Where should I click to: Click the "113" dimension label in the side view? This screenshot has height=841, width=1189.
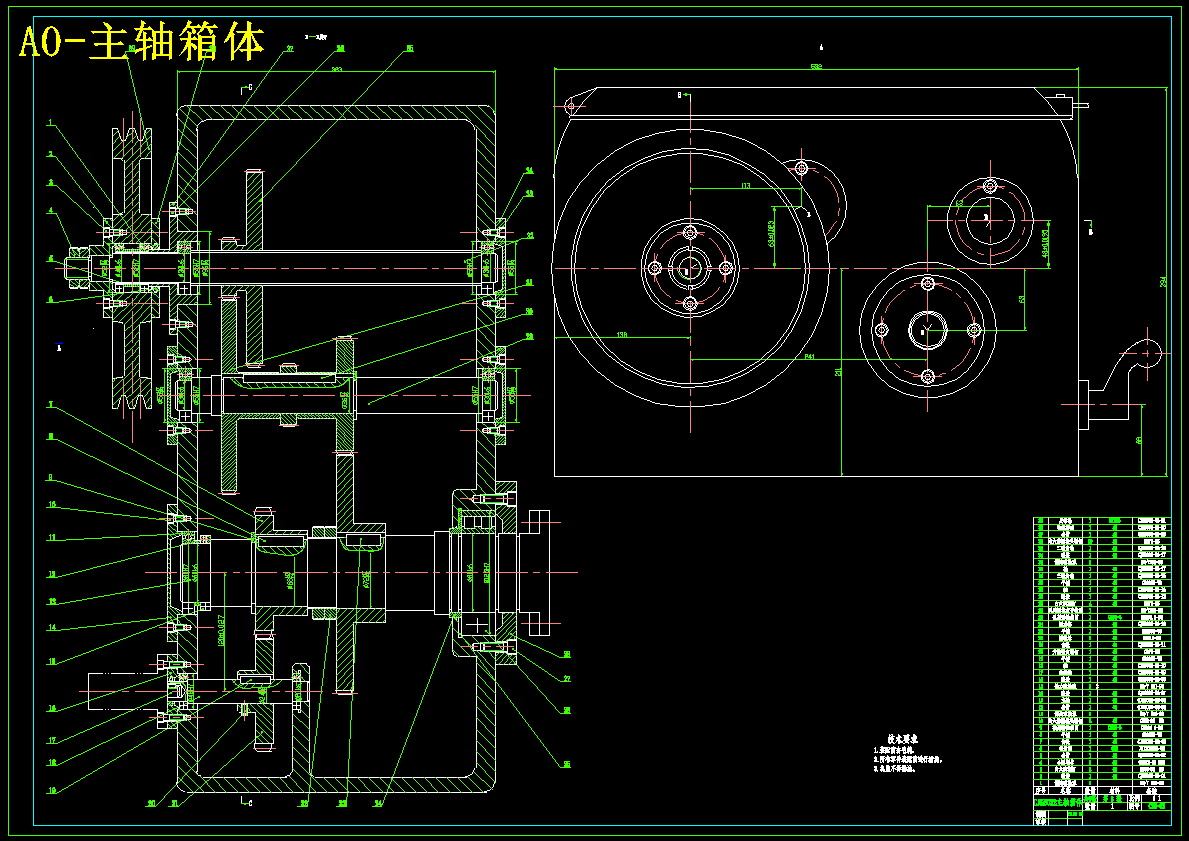745,185
